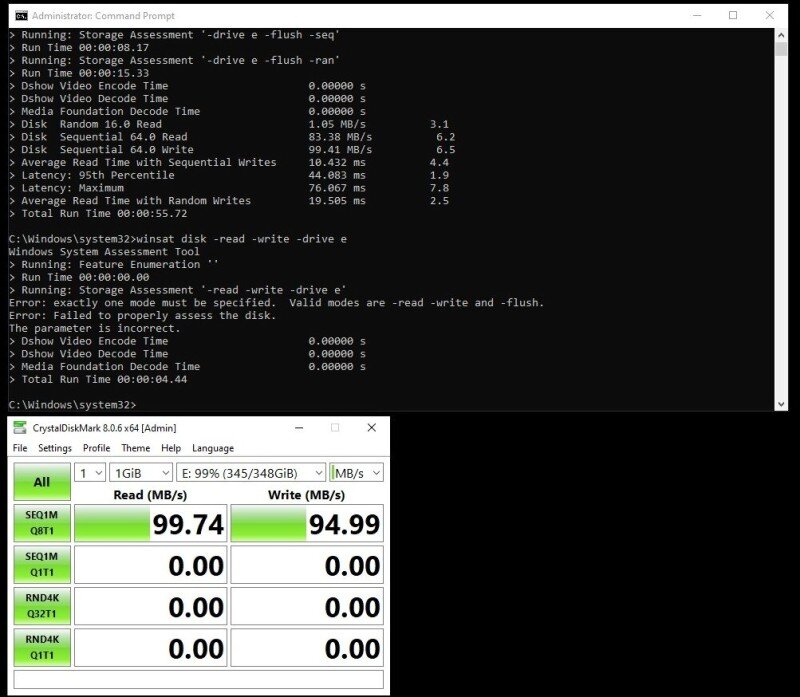Image resolution: width=800 pixels, height=697 pixels.
Task: Minimize the CrystalDiskMark window
Action: point(299,428)
